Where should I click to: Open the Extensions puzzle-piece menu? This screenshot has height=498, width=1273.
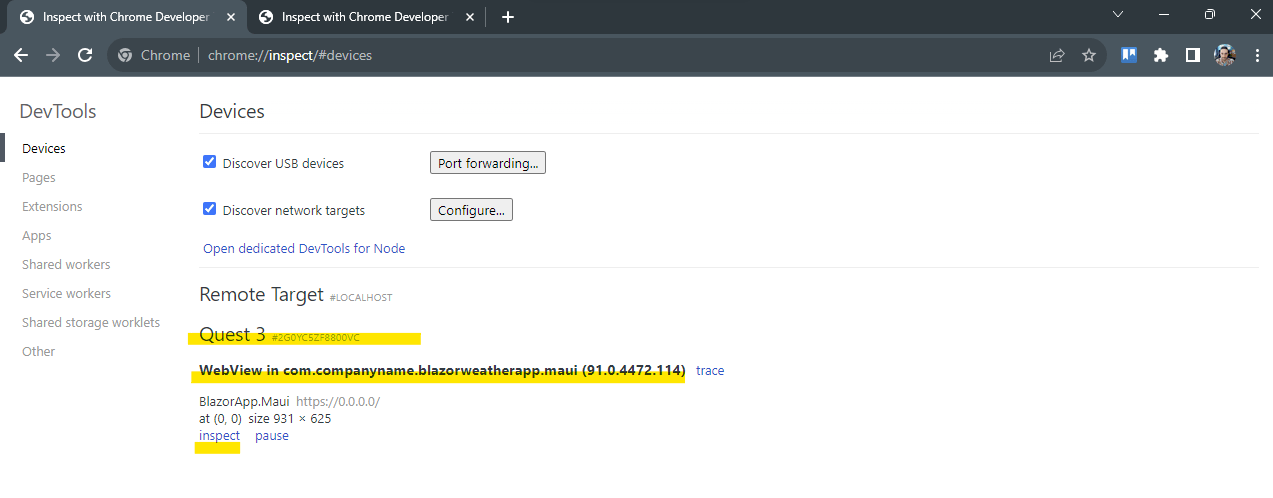click(1161, 55)
